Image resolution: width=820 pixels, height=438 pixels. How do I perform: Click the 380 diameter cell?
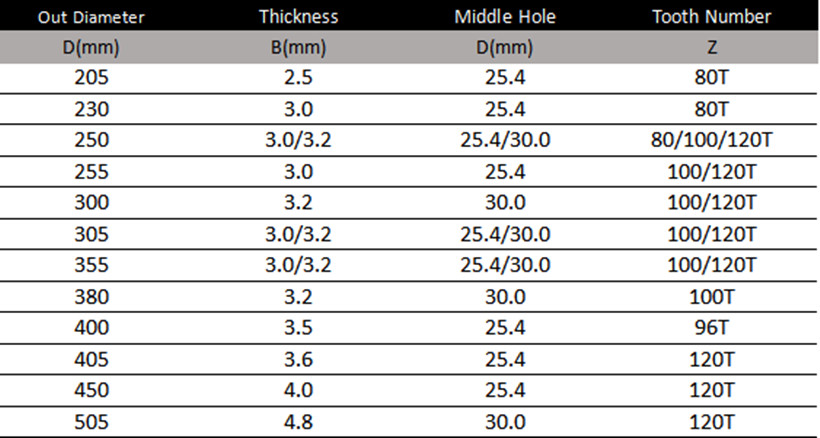click(91, 296)
